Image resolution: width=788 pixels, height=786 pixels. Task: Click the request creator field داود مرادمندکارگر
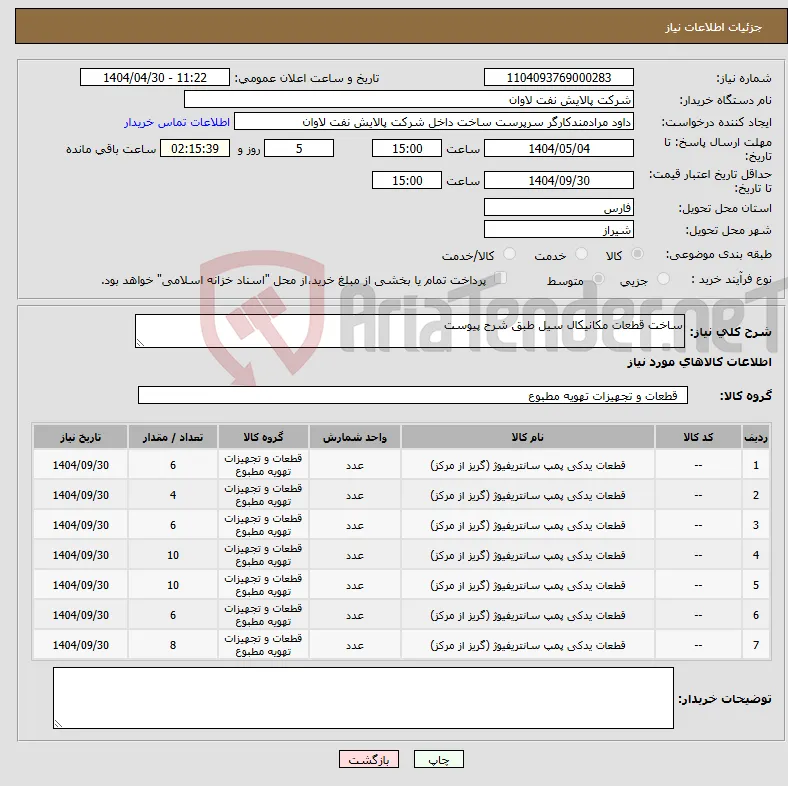coord(434,122)
